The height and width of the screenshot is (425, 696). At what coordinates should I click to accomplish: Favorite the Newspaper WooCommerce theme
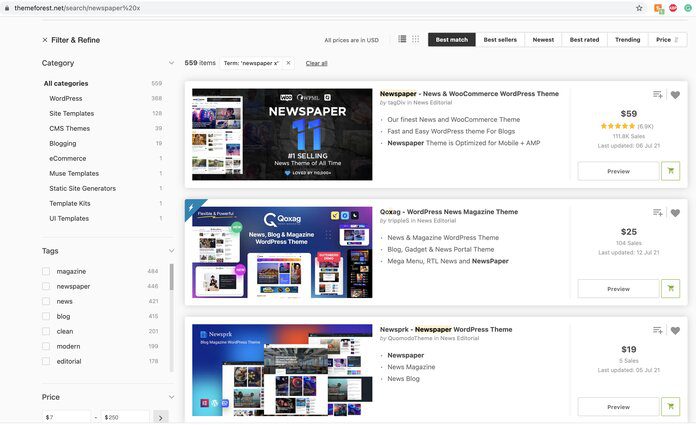click(x=675, y=95)
